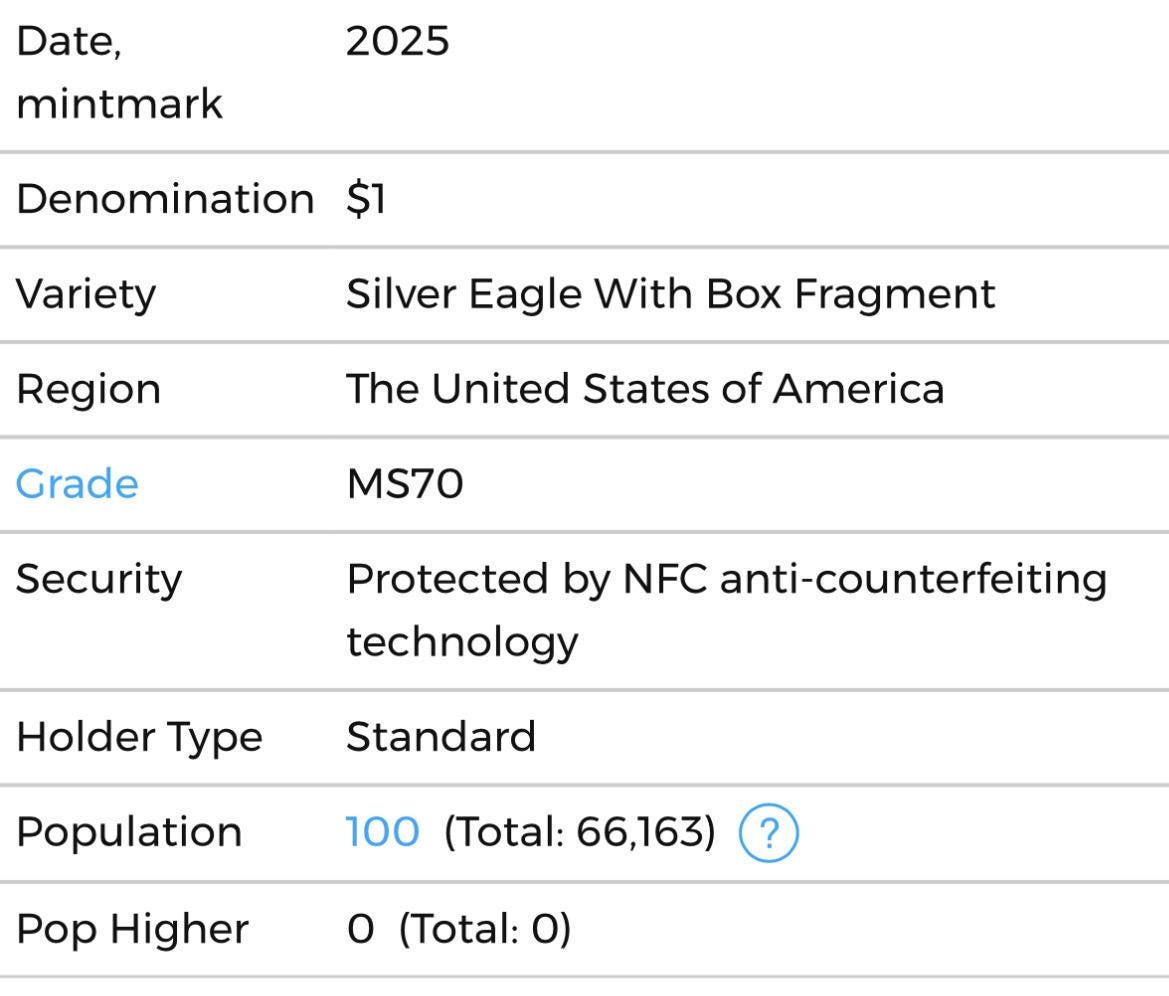Select the Region row label
1169x996 pixels.
tap(88, 390)
